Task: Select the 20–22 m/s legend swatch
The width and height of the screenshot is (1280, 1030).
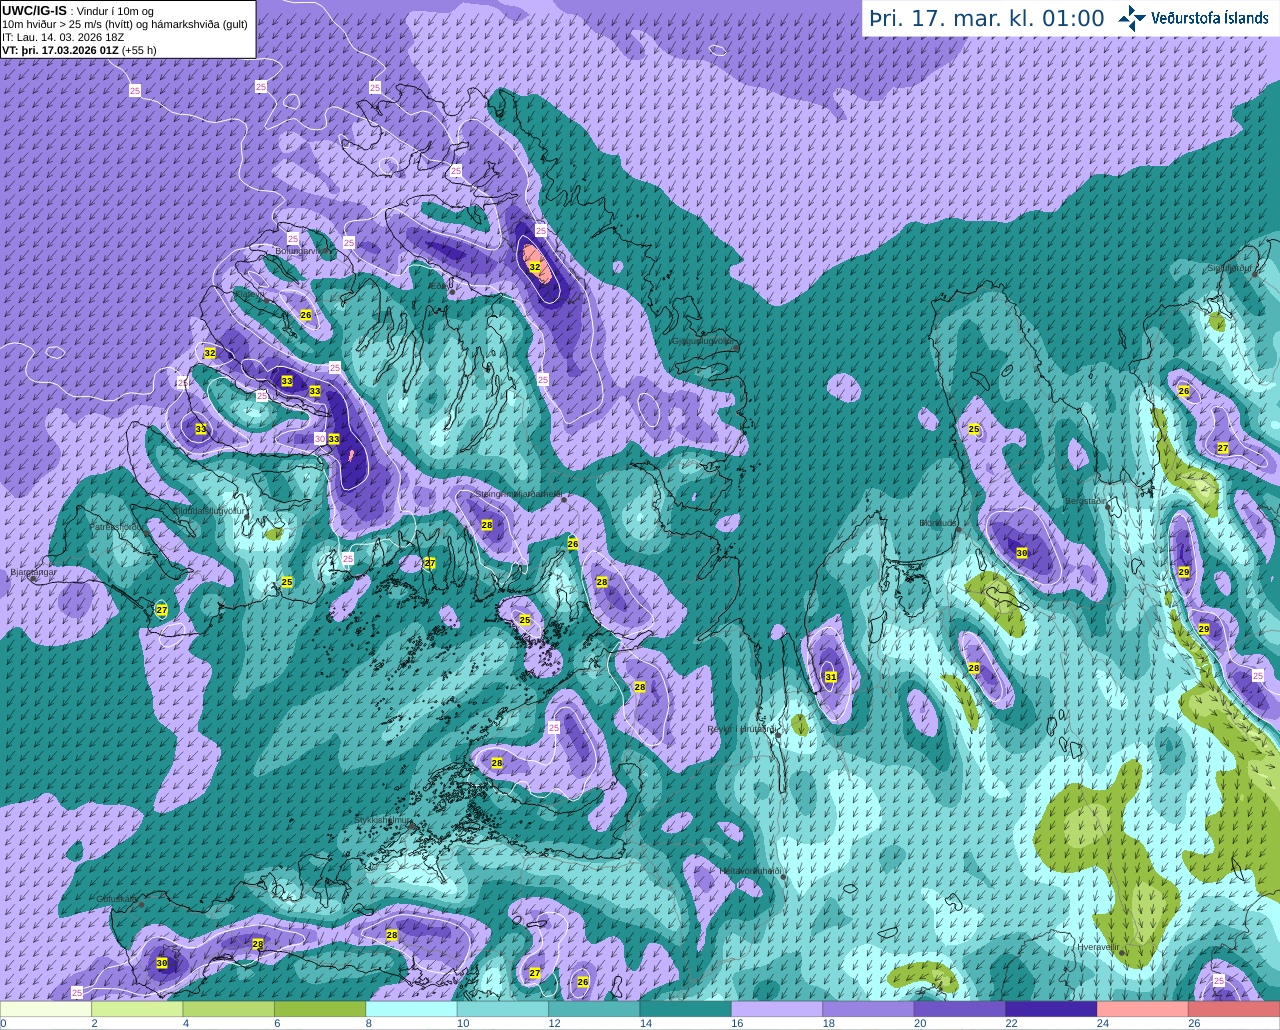Action: point(961,1009)
